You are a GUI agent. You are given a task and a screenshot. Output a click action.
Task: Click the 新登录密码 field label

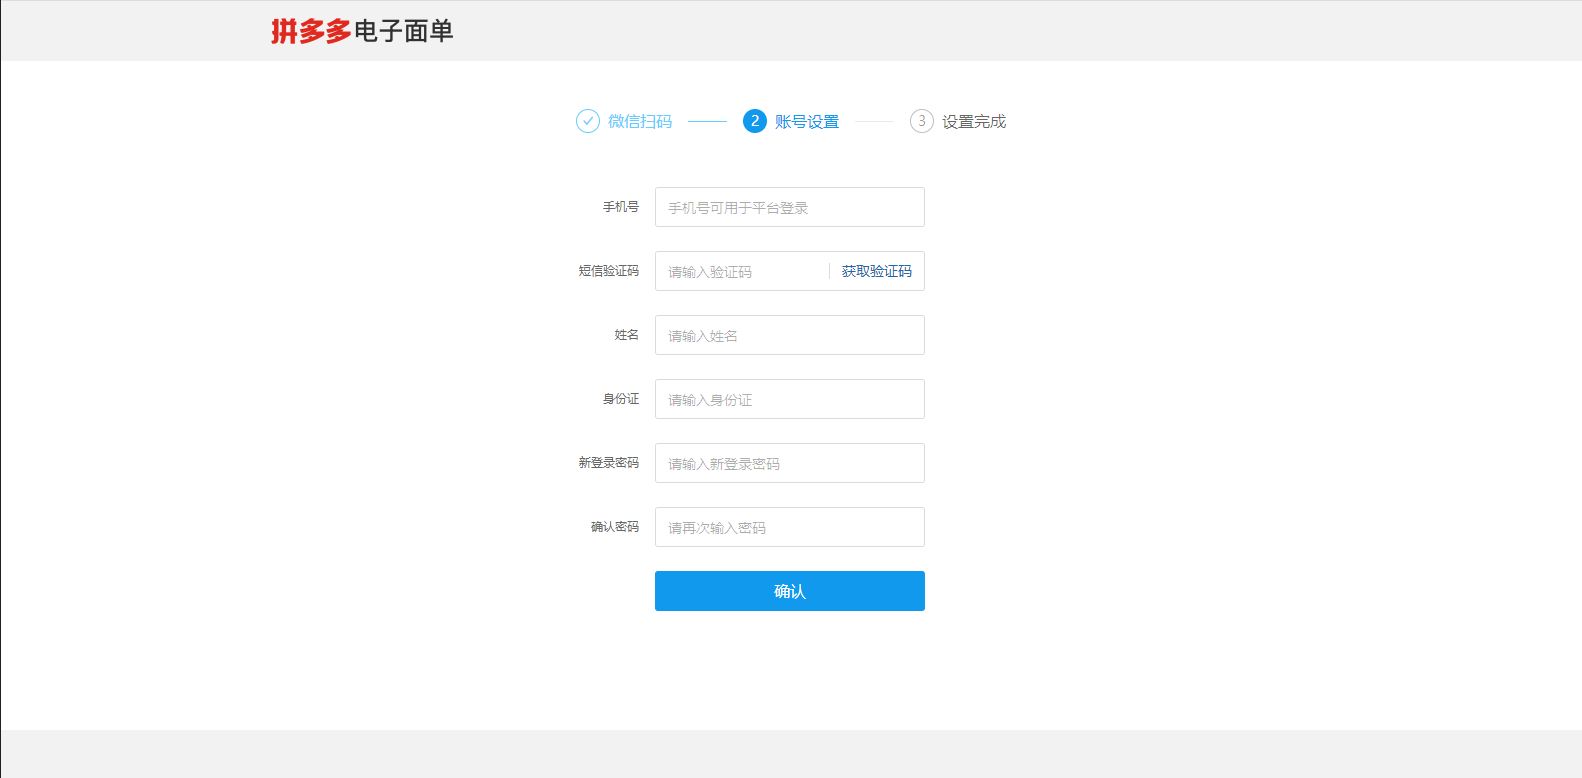pos(608,463)
